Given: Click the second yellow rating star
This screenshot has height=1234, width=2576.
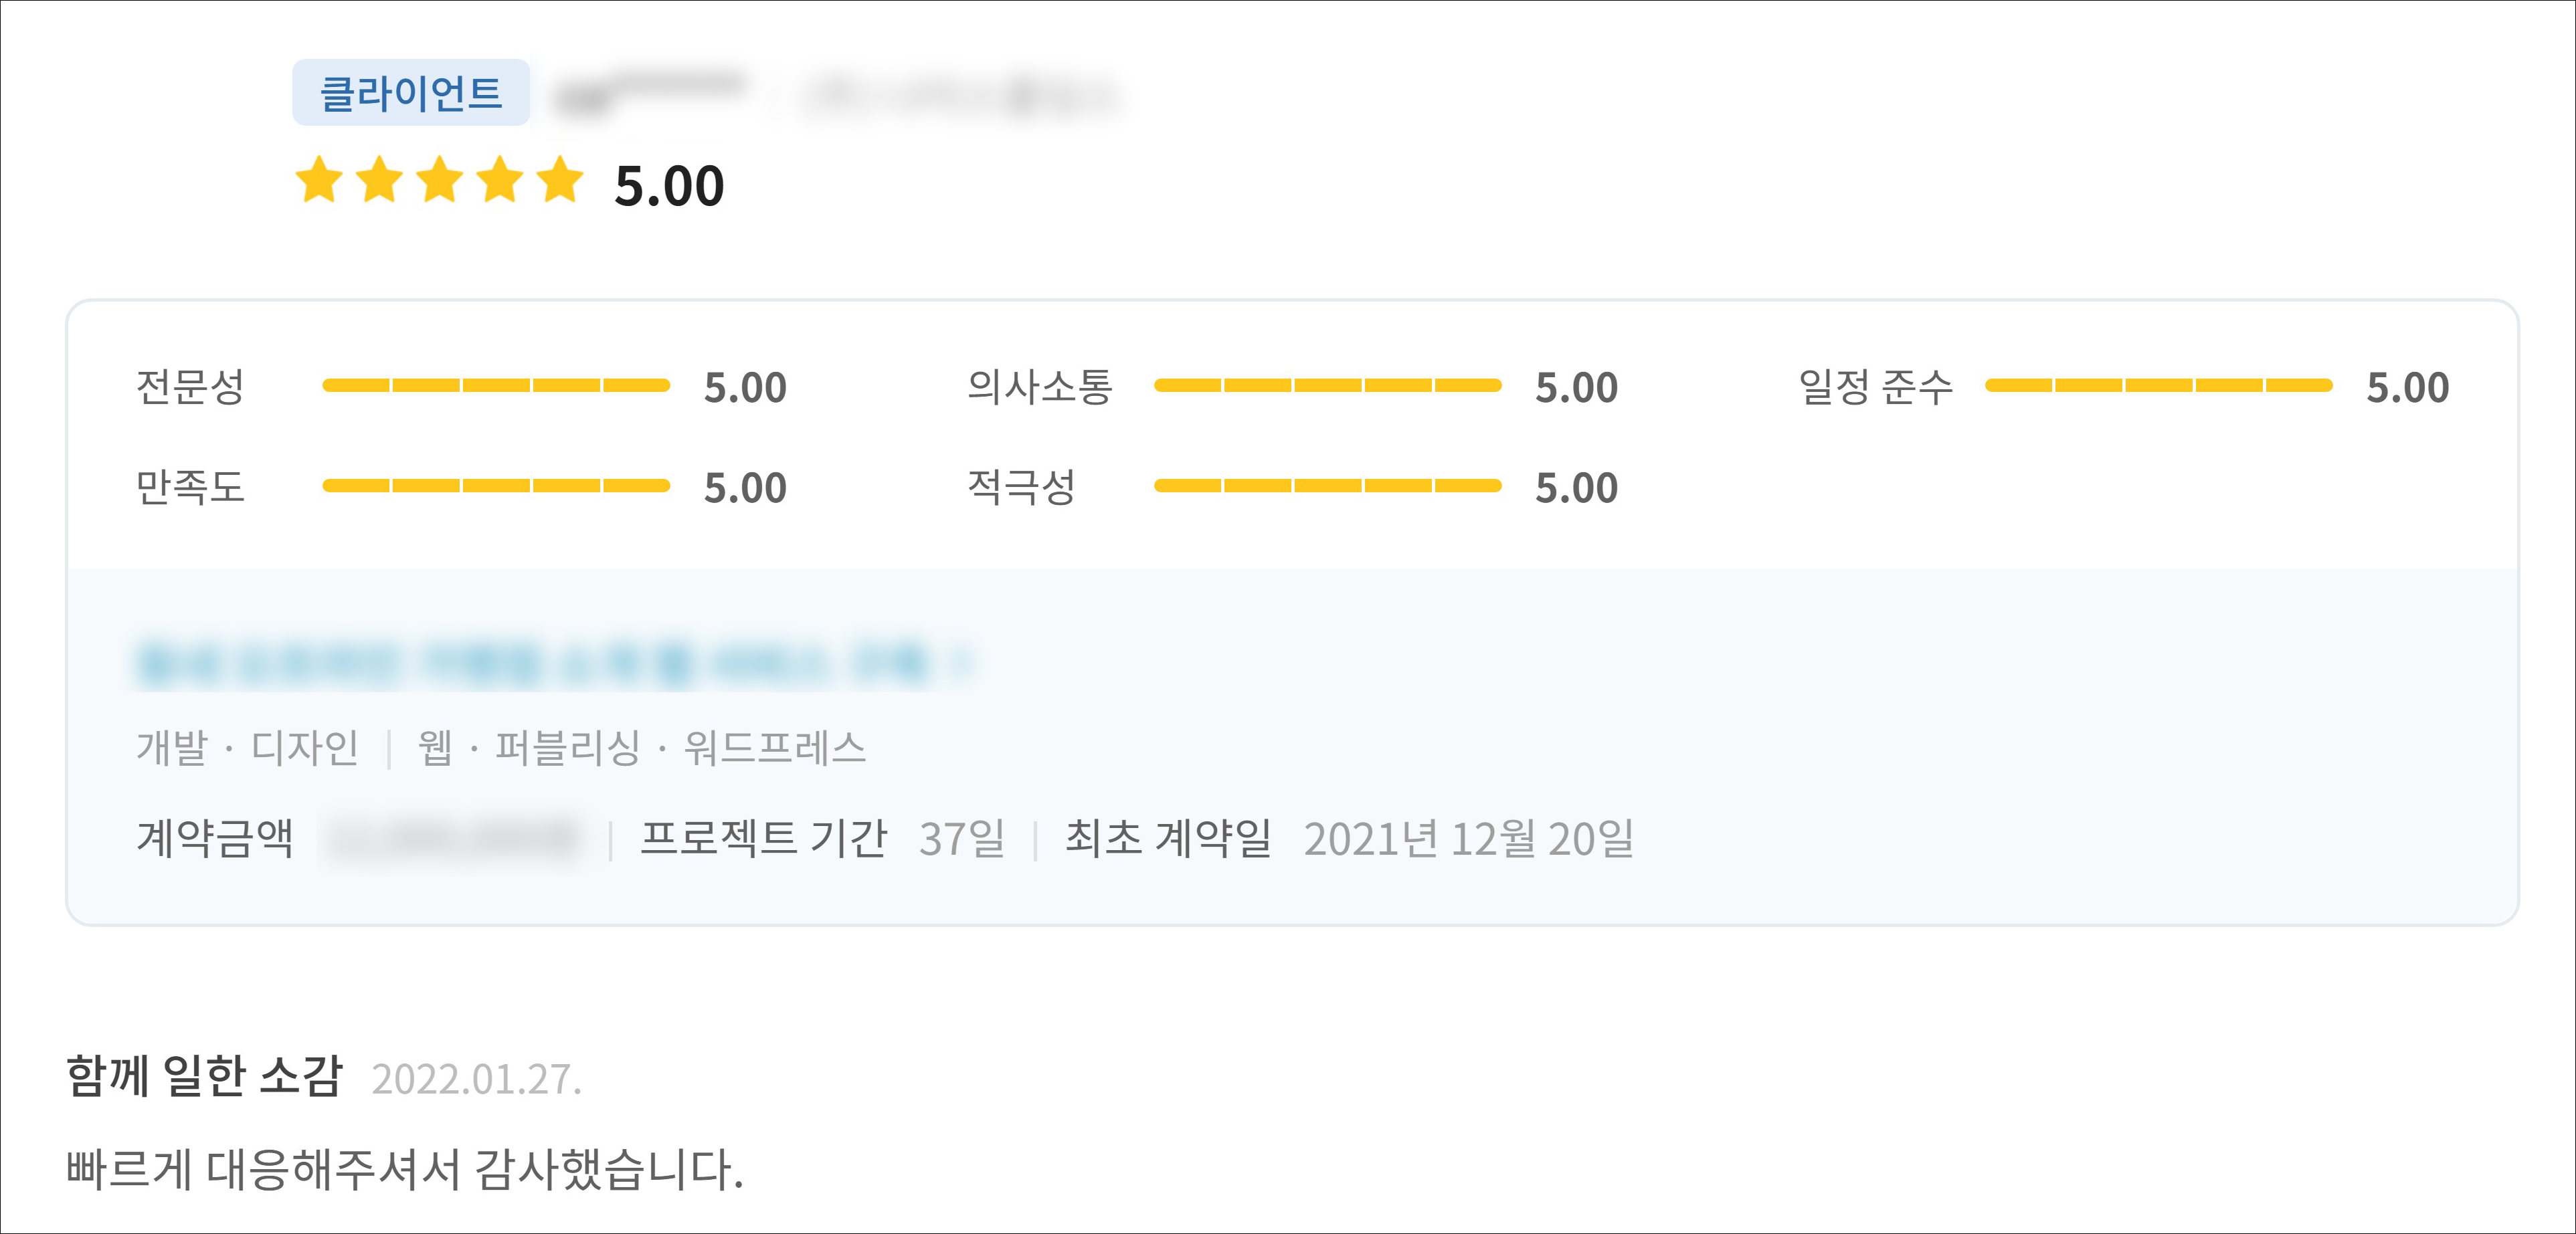Looking at the screenshot, I should point(380,180).
